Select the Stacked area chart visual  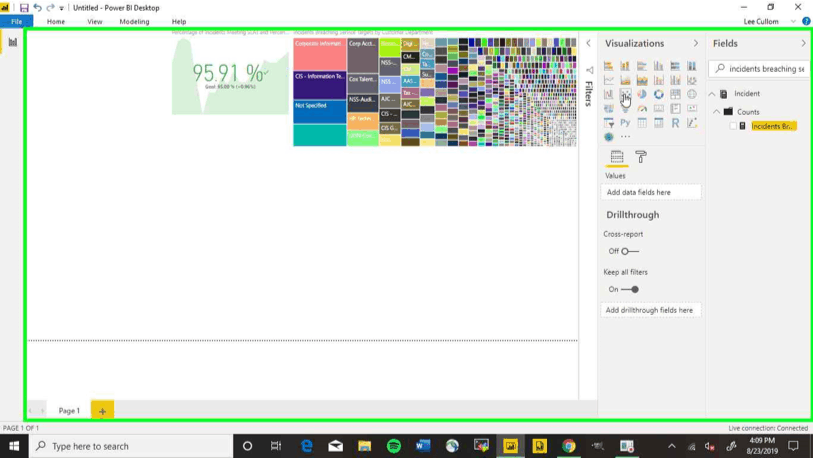(x=642, y=81)
